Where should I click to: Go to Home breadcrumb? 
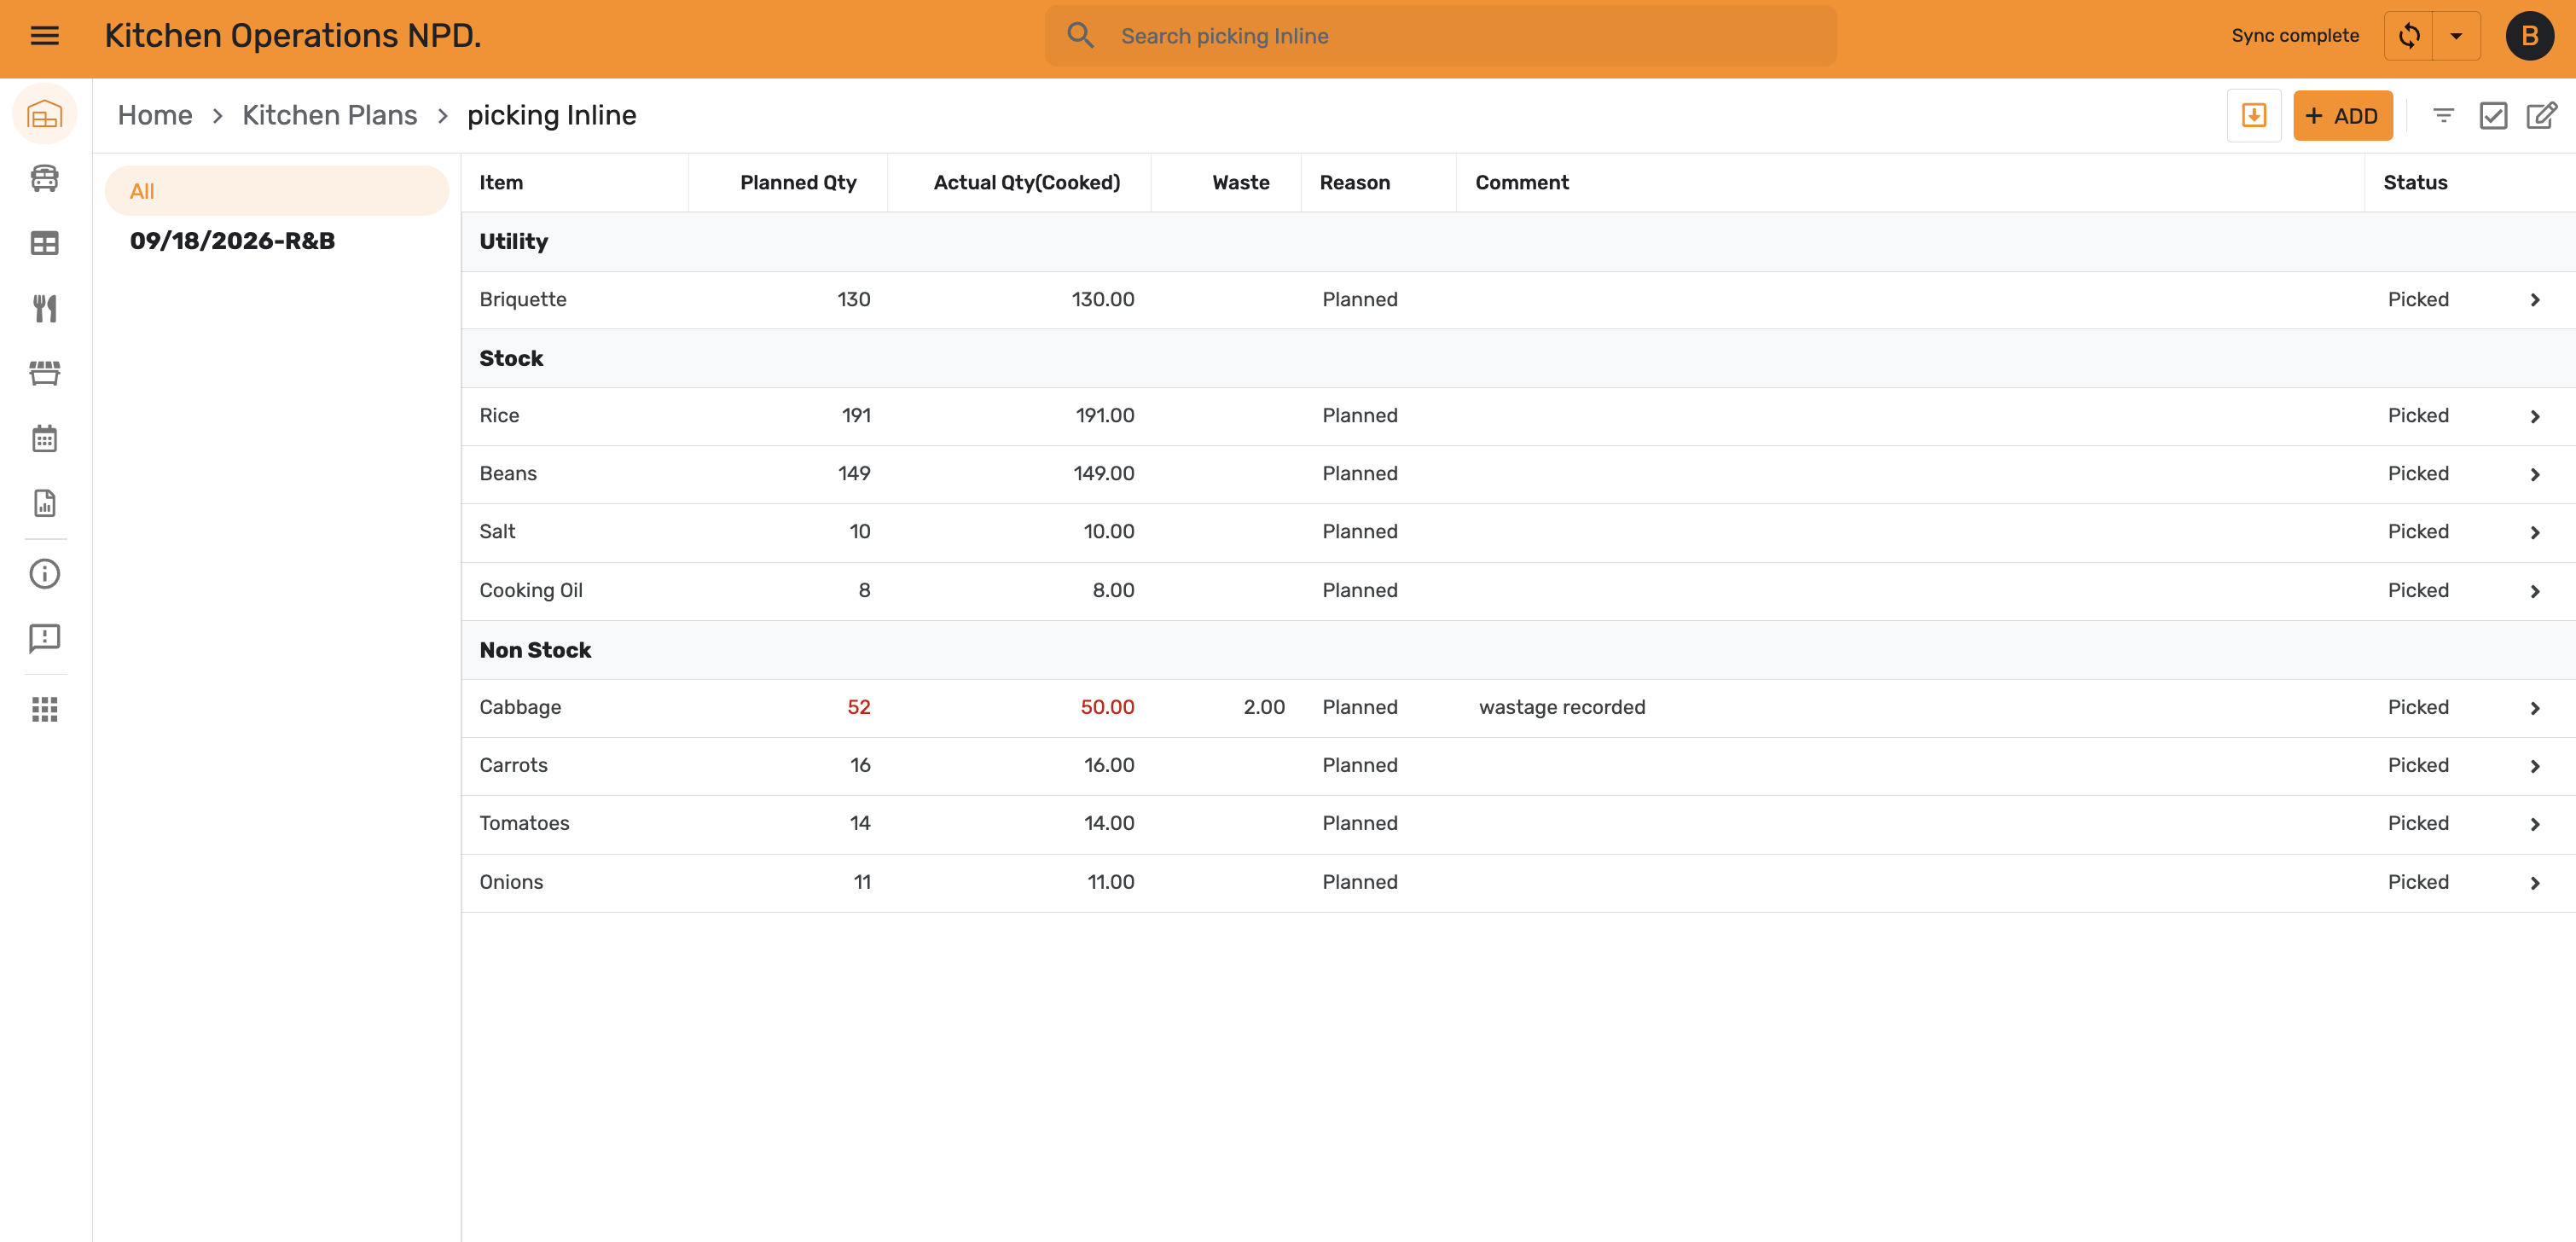pos(155,115)
